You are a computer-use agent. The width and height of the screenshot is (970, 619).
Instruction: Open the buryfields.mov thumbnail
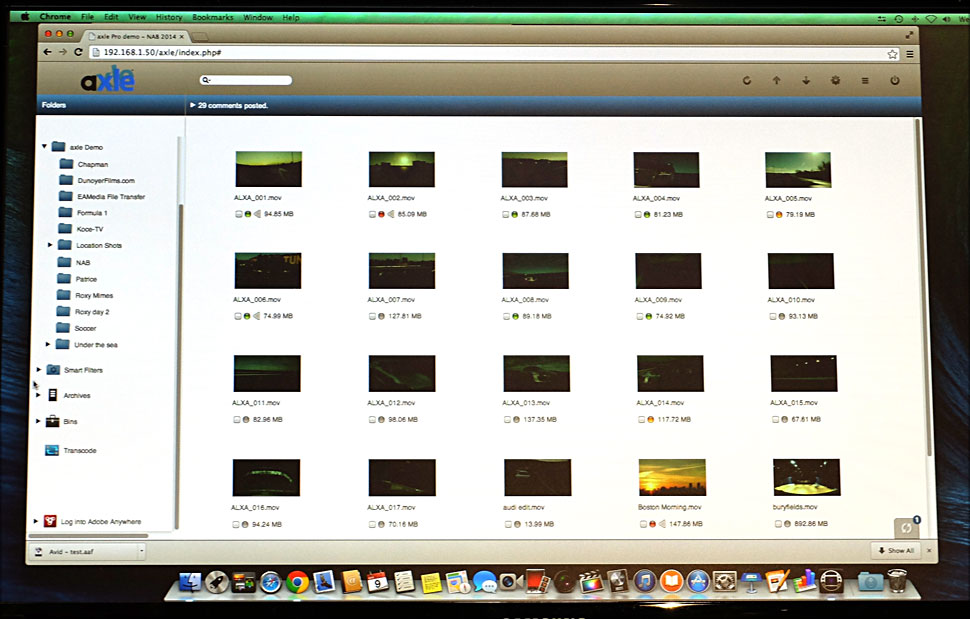click(806, 478)
